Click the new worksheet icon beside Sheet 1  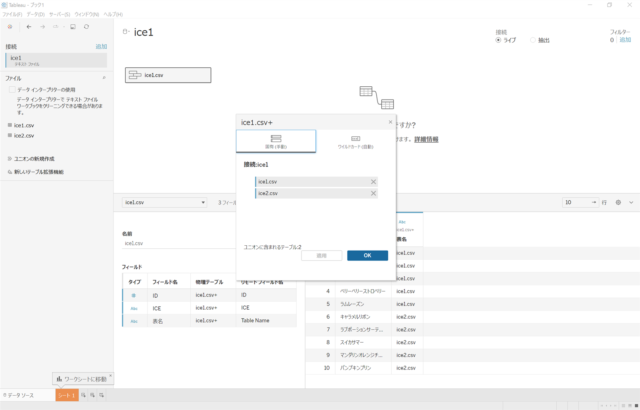click(x=84, y=397)
